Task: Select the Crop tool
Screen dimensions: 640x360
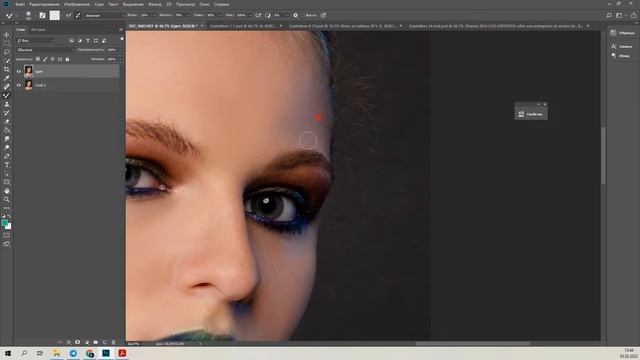Action: (7, 69)
